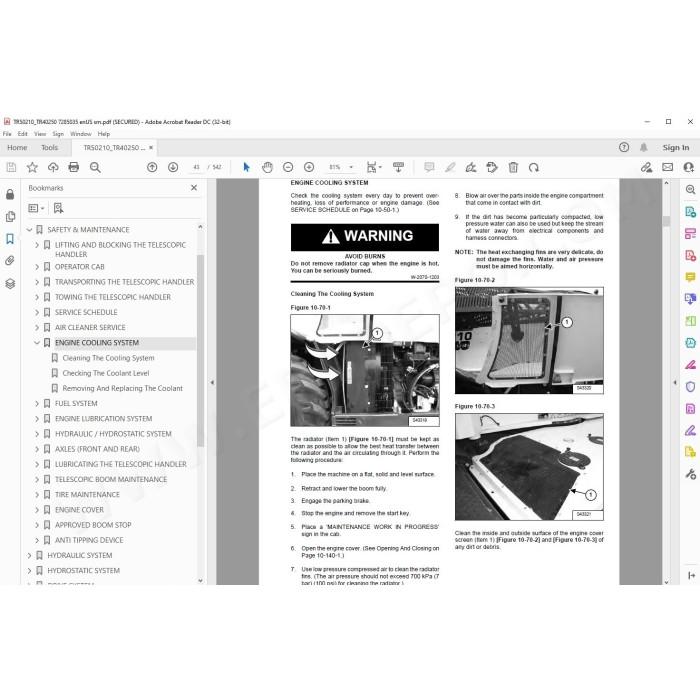This screenshot has width=700, height=700.
Task: Switch to the Home tab
Action: [x=17, y=148]
